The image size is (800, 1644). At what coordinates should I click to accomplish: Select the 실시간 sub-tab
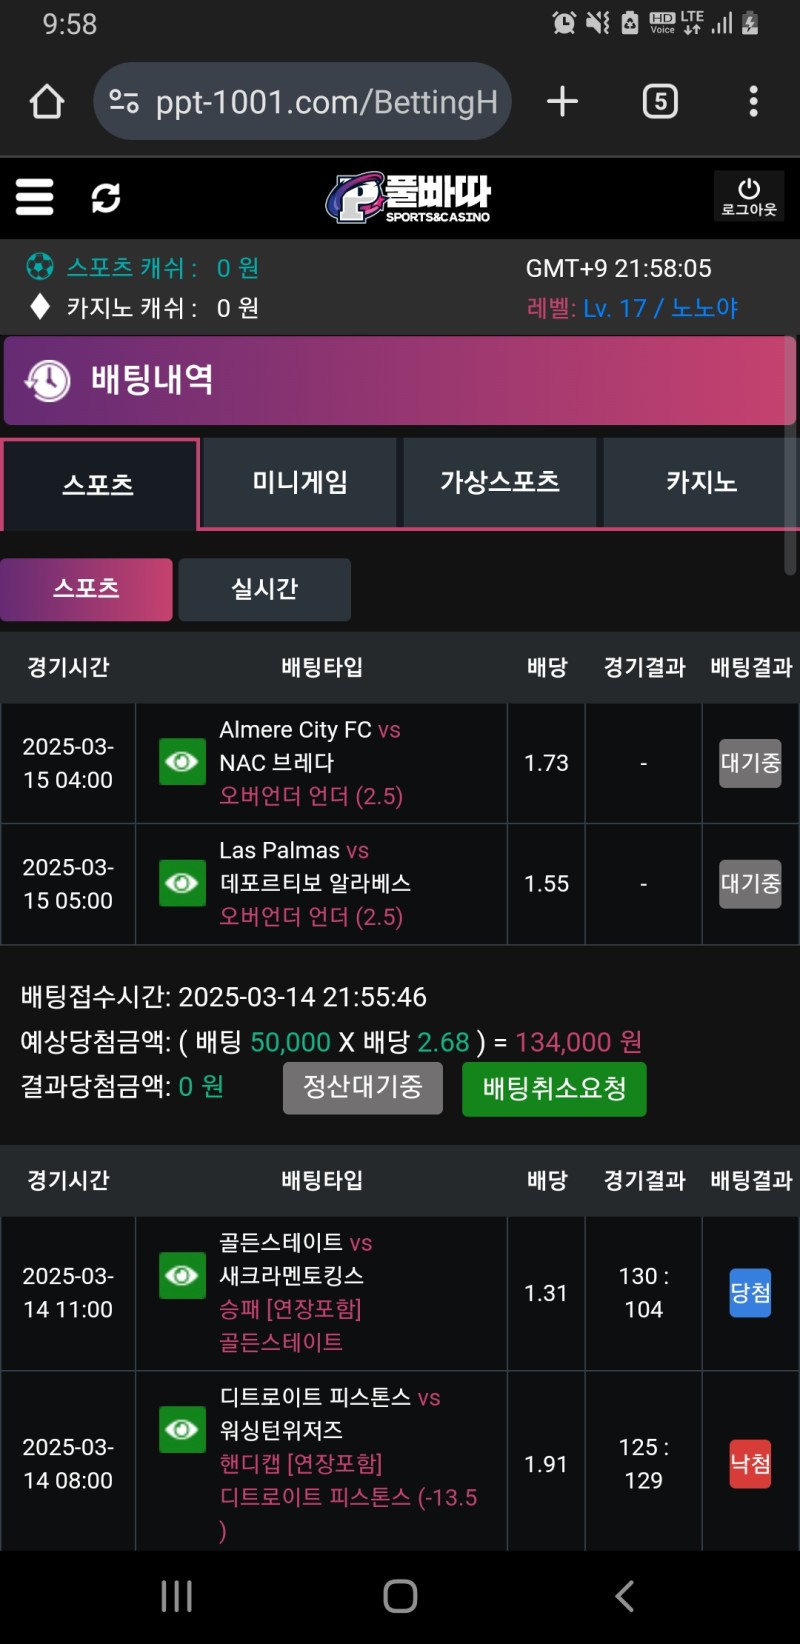pos(264,589)
